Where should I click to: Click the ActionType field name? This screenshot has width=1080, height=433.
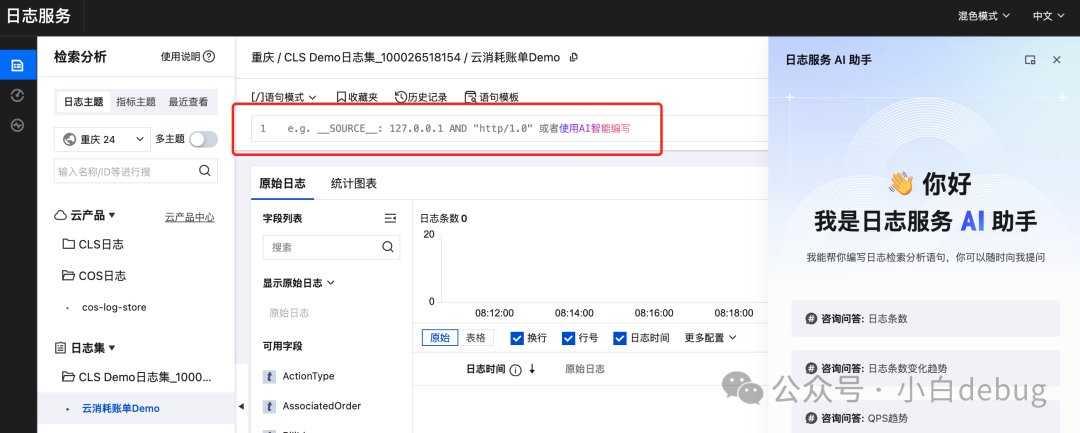(309, 376)
